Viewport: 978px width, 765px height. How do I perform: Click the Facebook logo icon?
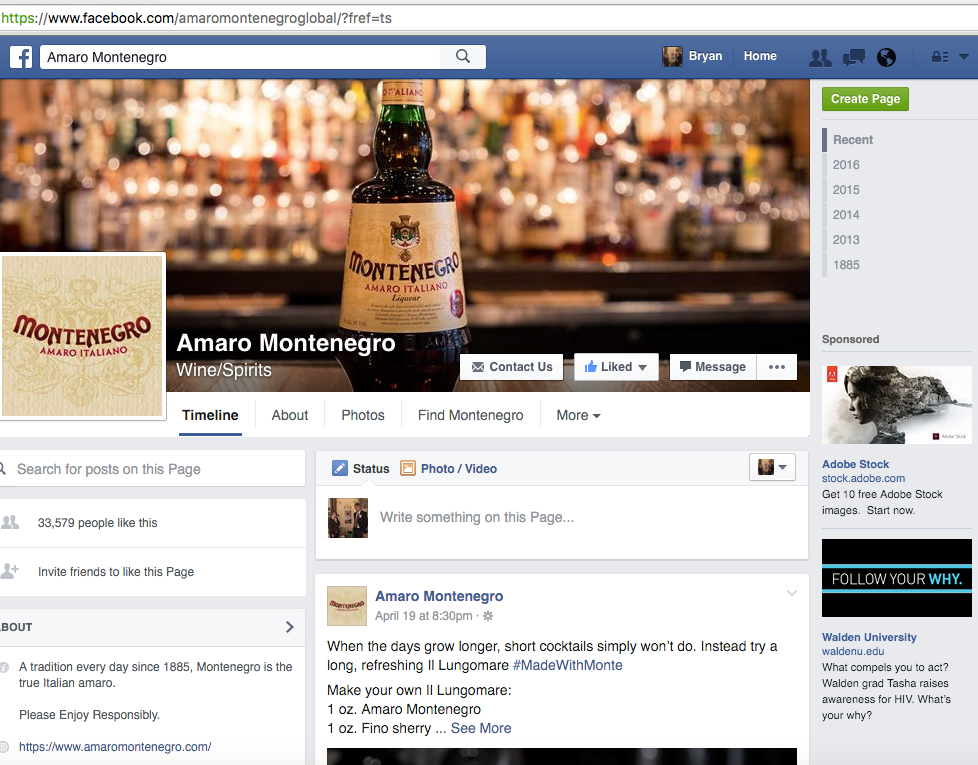[x=21, y=57]
